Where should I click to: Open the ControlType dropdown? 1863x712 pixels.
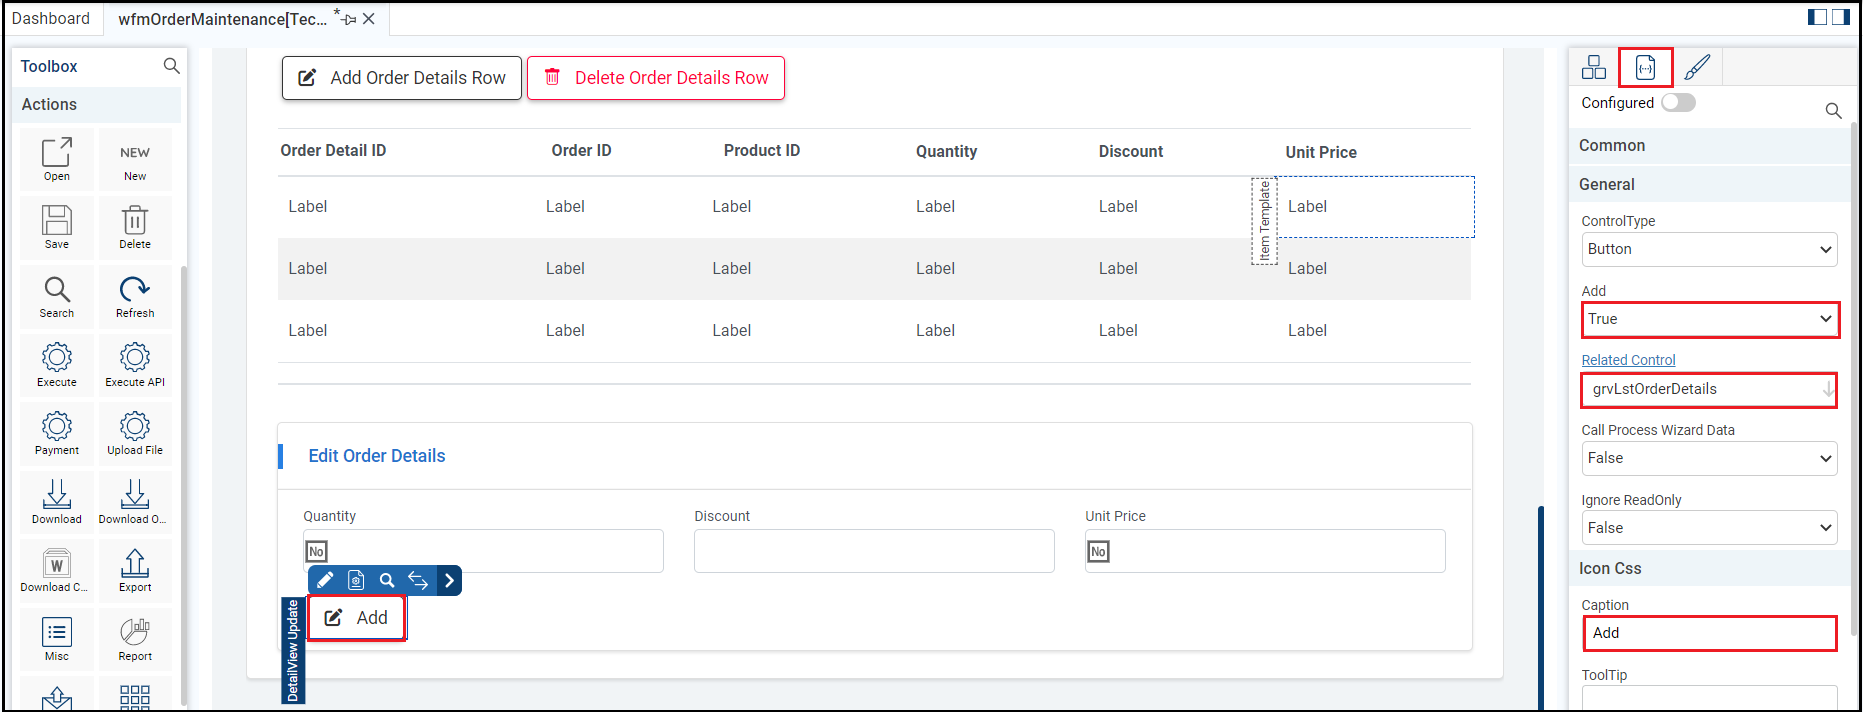click(x=1709, y=249)
